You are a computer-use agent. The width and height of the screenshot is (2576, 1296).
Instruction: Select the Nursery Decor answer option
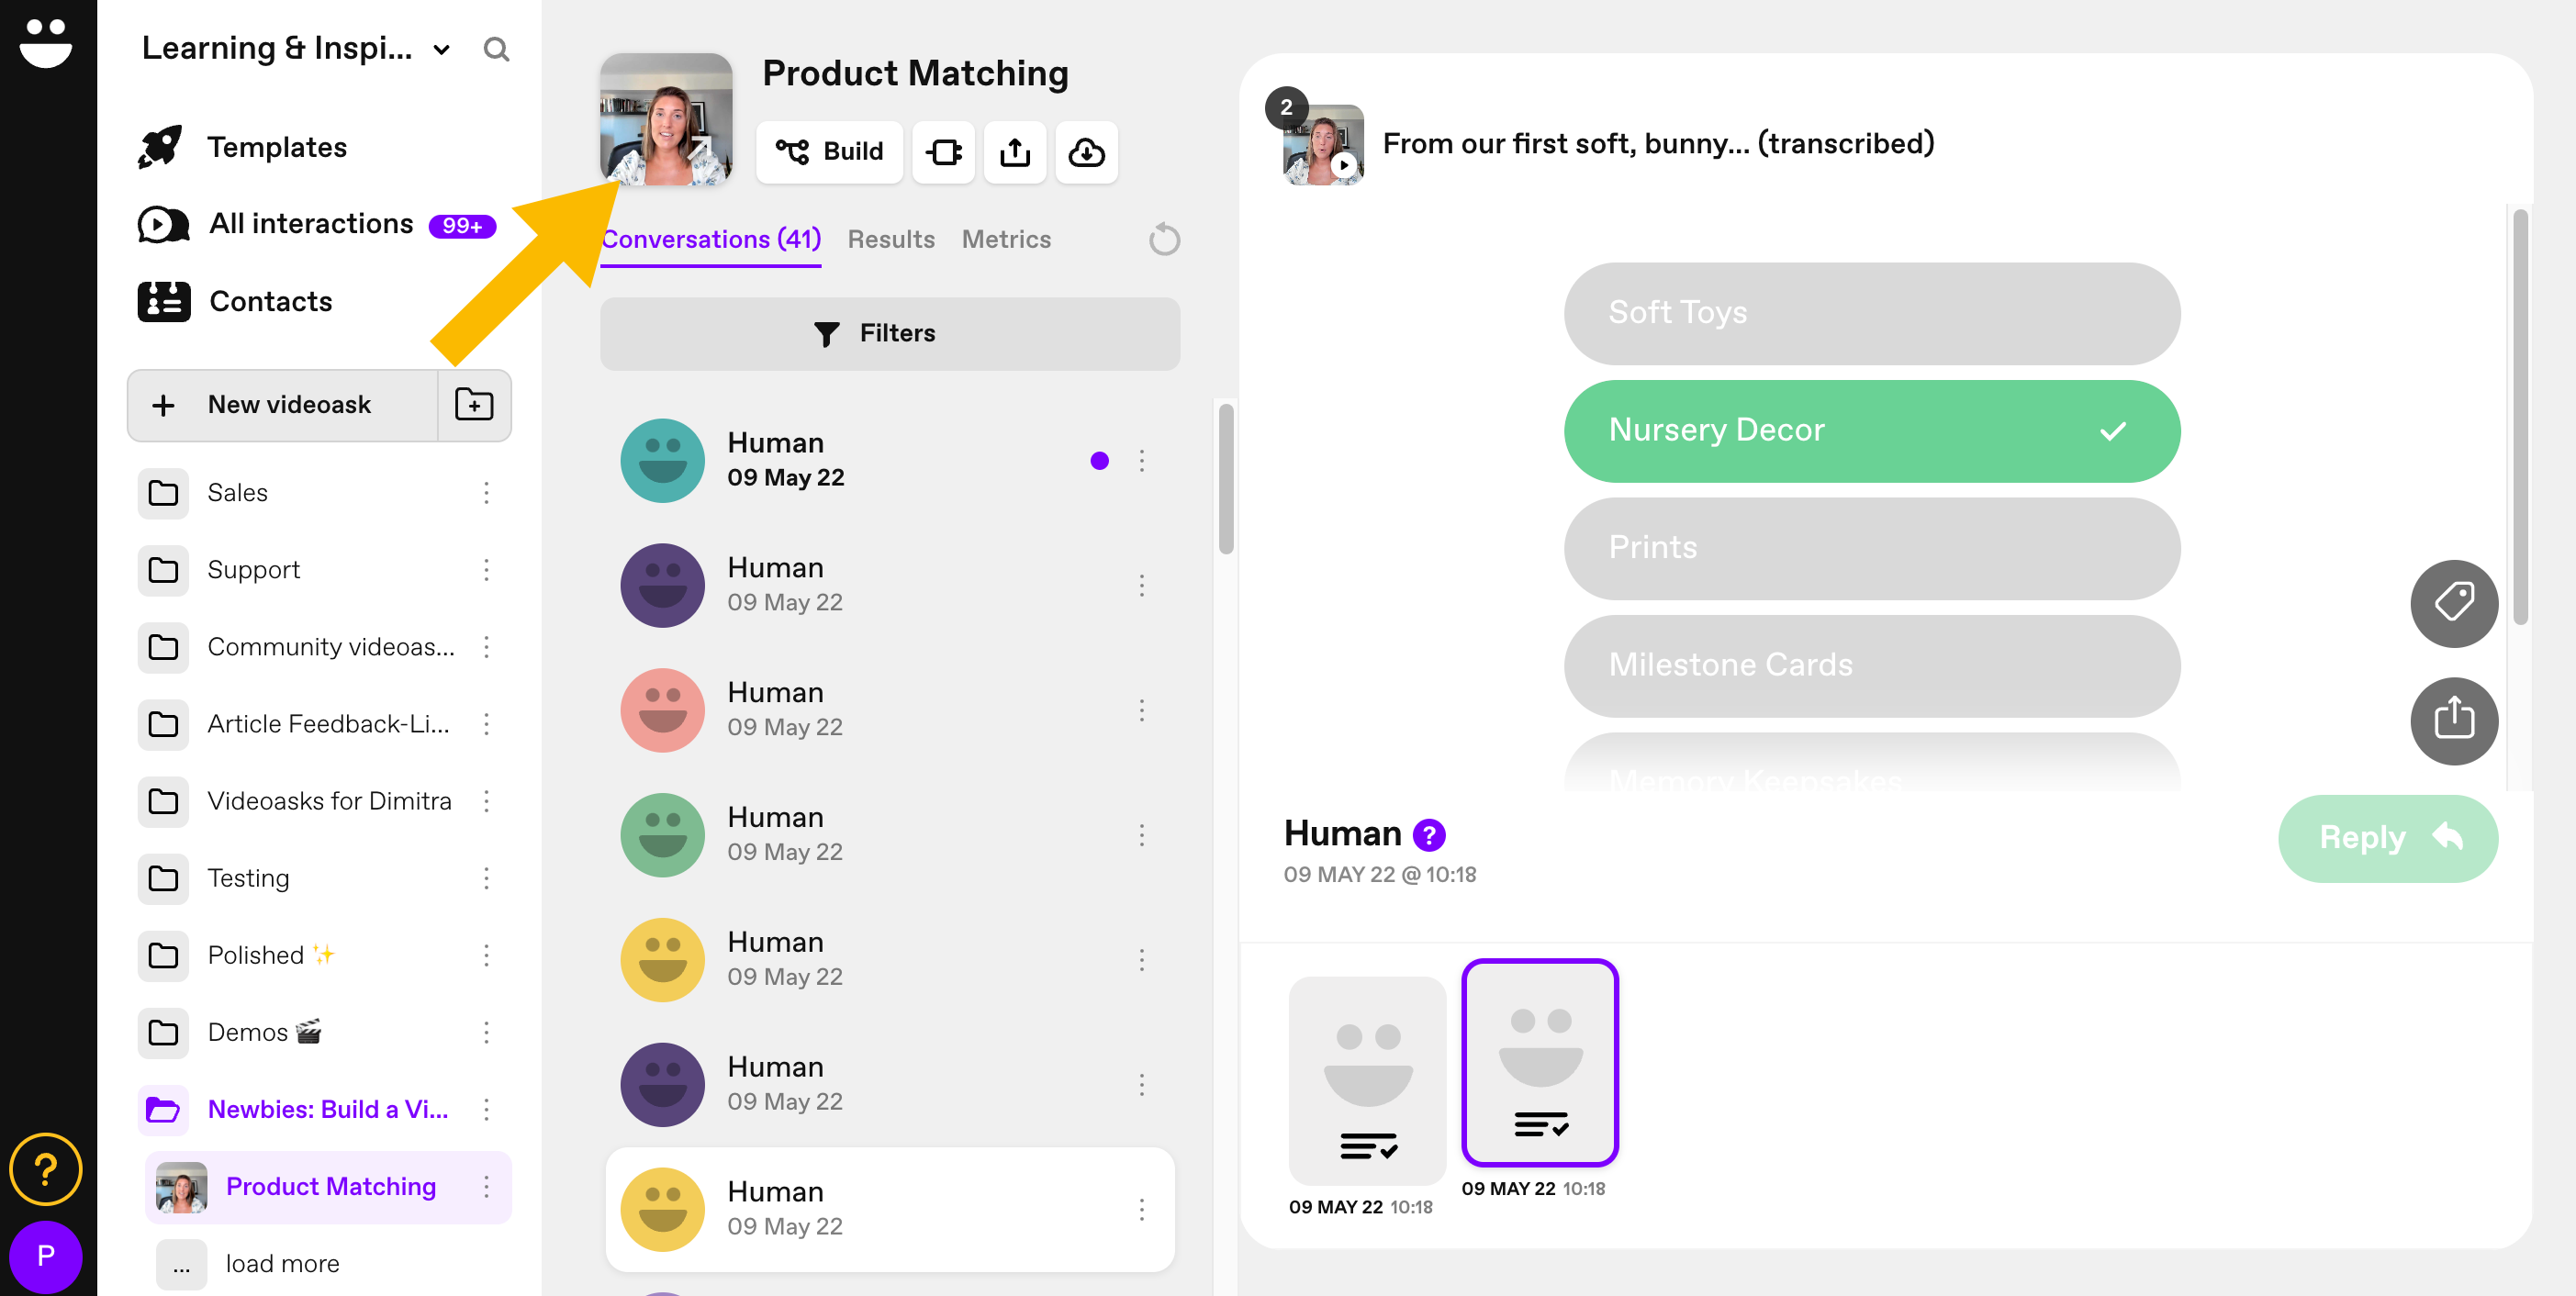pyautogui.click(x=1871, y=431)
